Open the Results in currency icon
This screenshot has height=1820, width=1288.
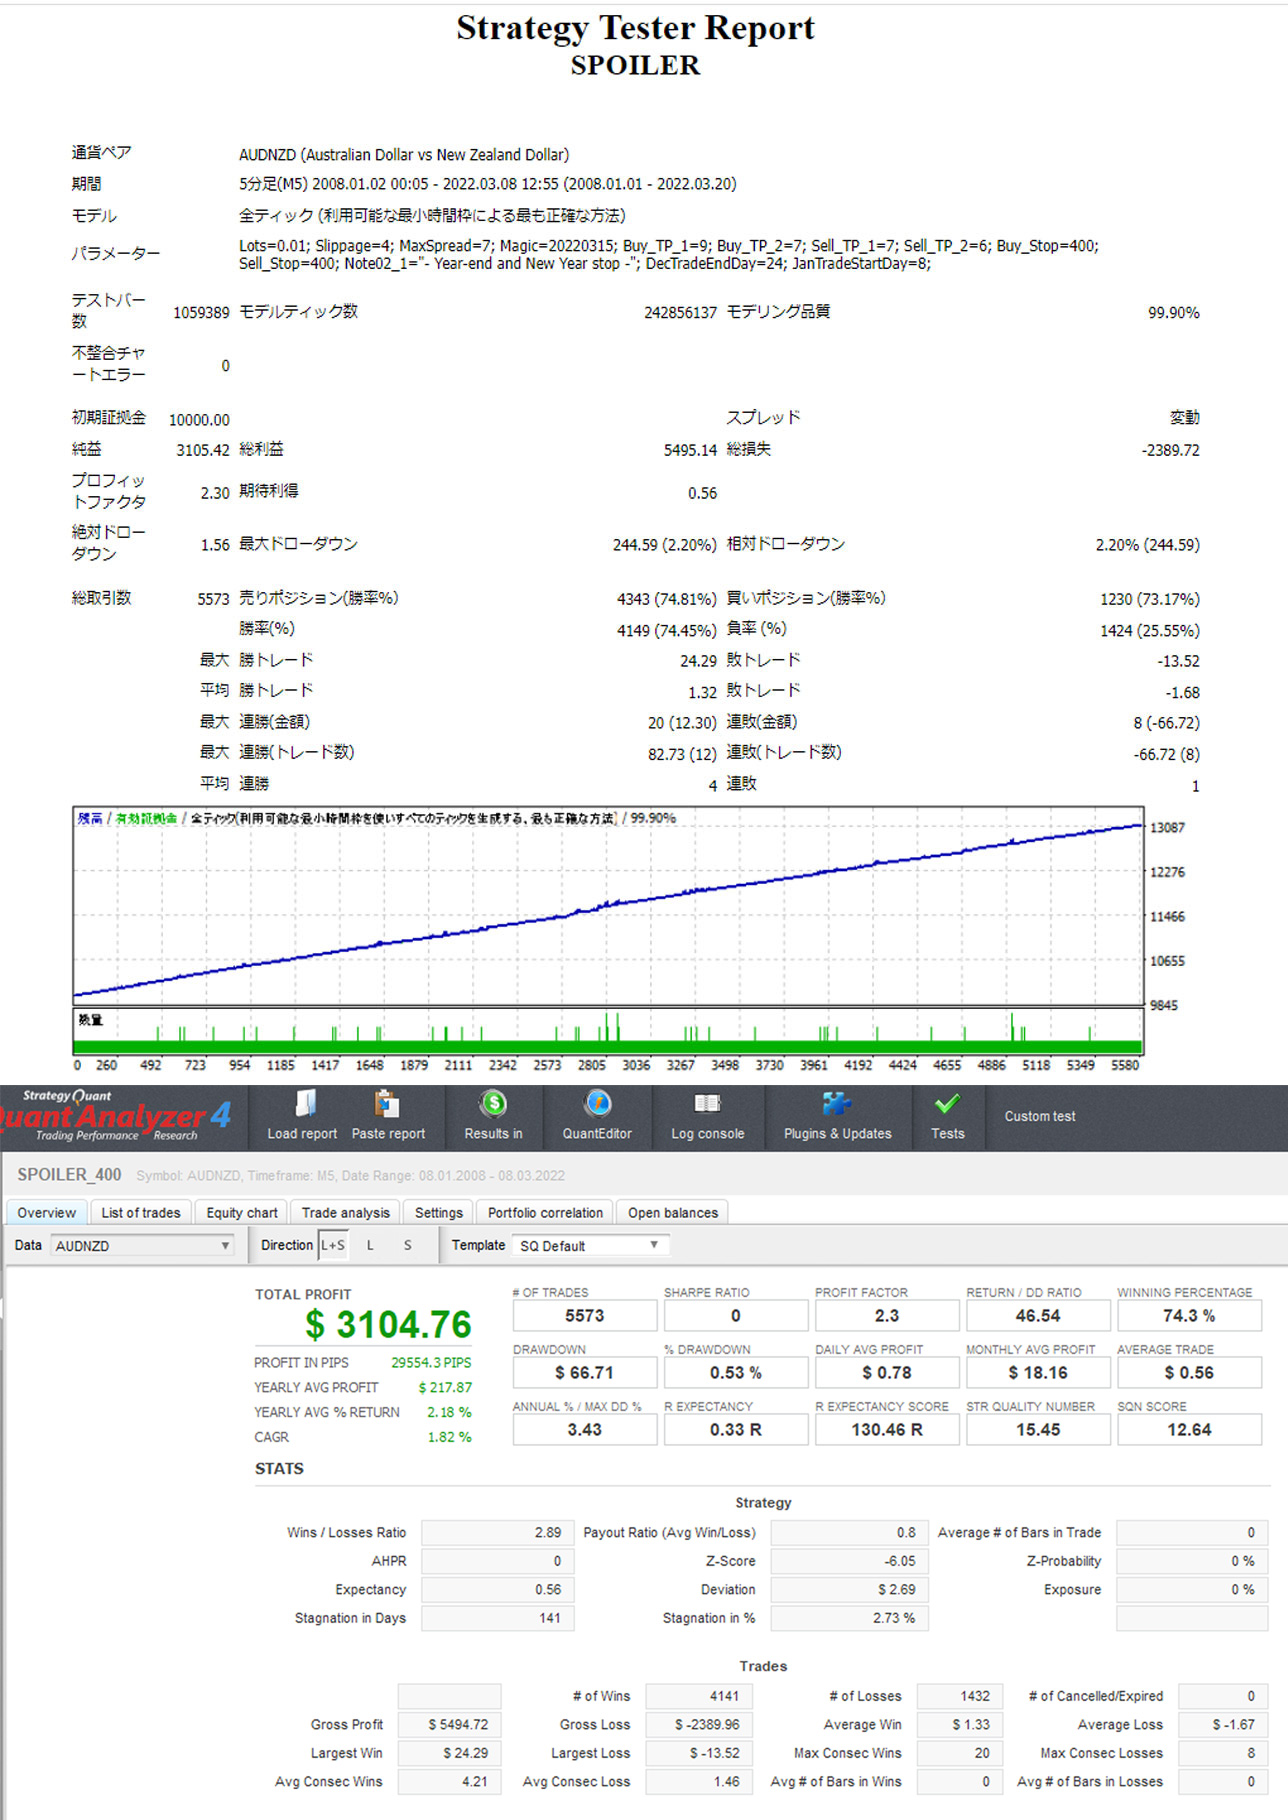[x=493, y=1104]
